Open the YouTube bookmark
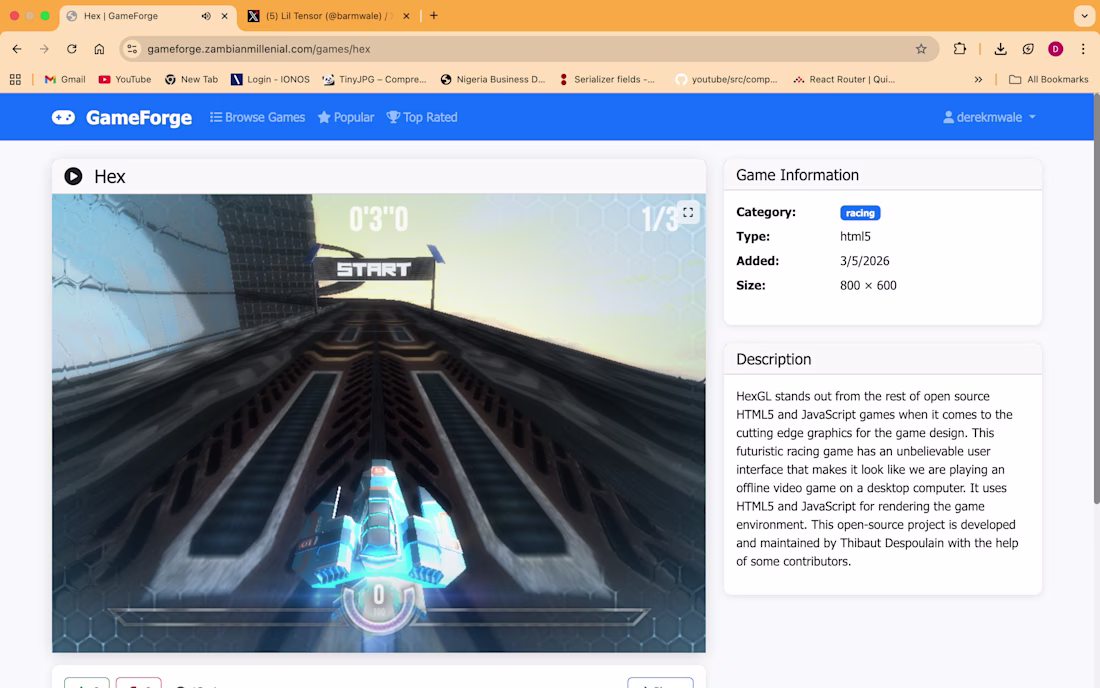 [125, 79]
